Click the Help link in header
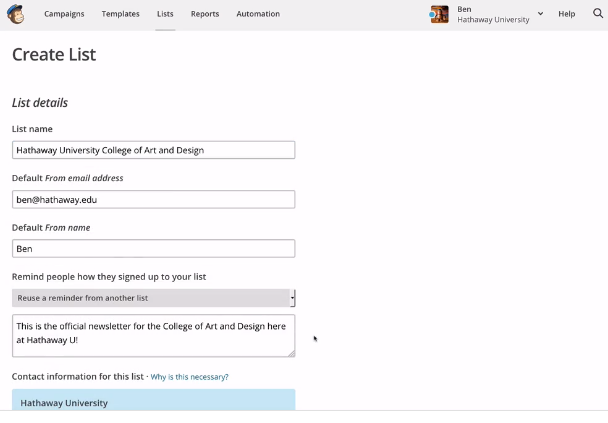This screenshot has height=423, width=608. 567,14
